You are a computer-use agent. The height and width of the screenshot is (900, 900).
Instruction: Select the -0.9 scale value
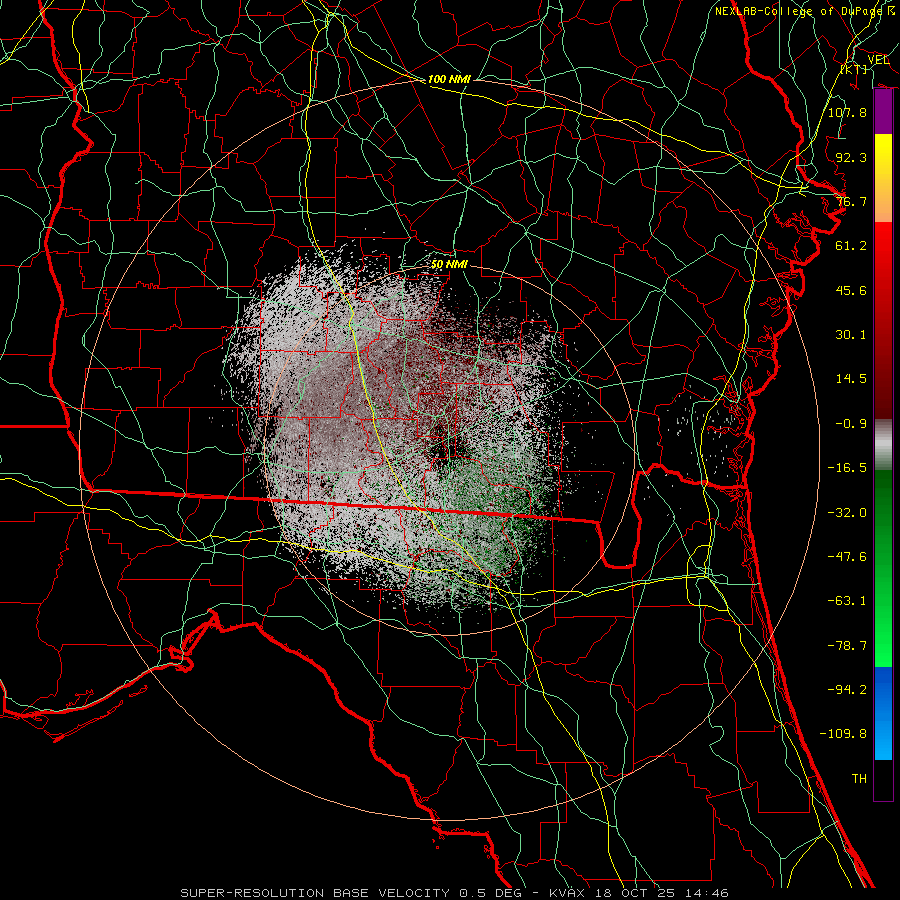pyautogui.click(x=851, y=424)
